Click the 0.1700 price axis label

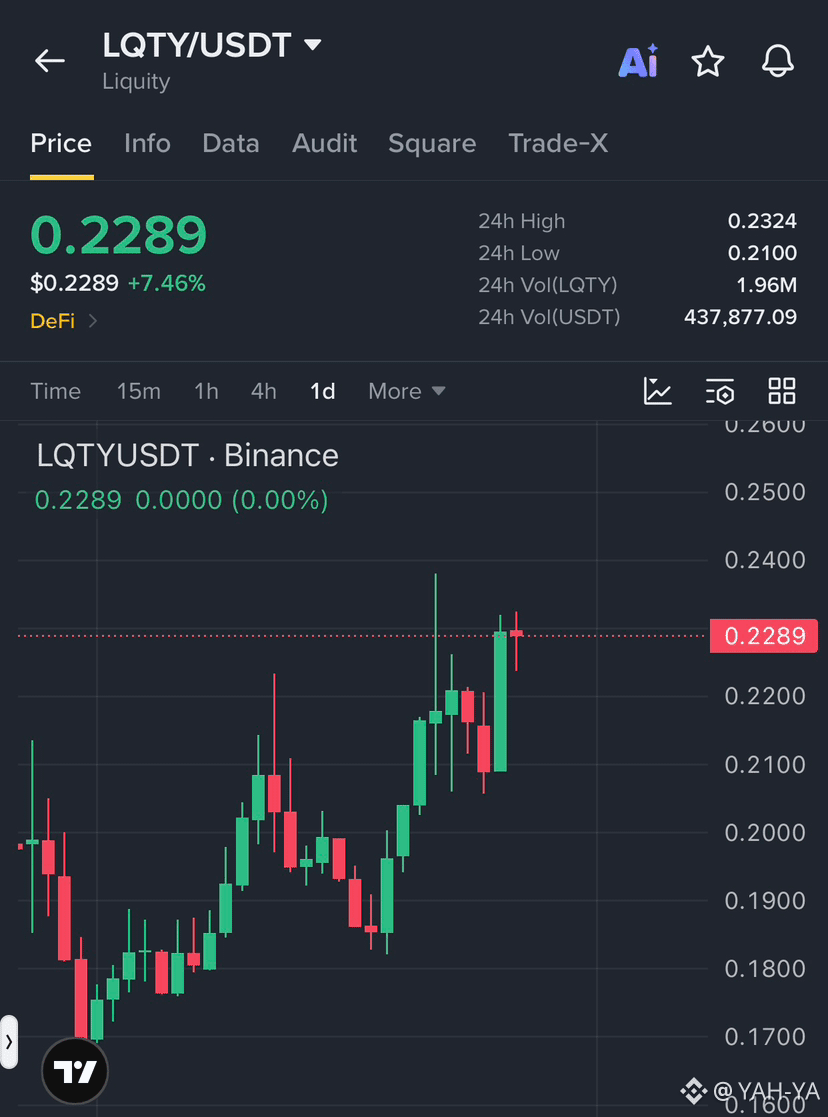point(765,1037)
